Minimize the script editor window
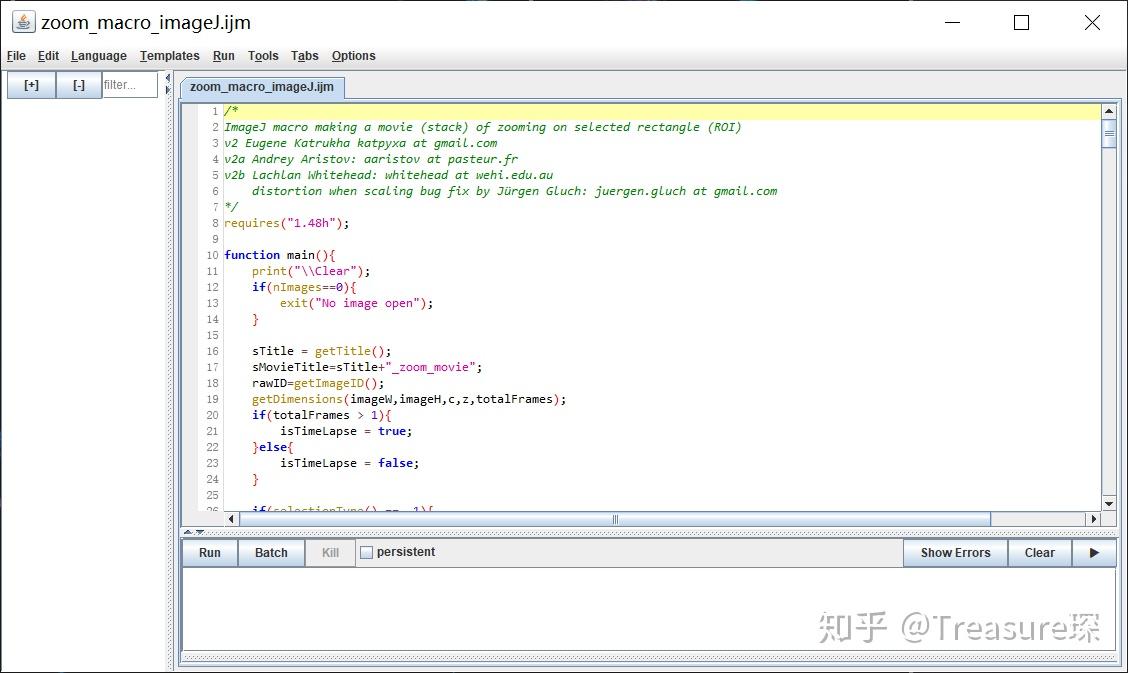Viewport: 1128px width, 673px height. click(952, 23)
